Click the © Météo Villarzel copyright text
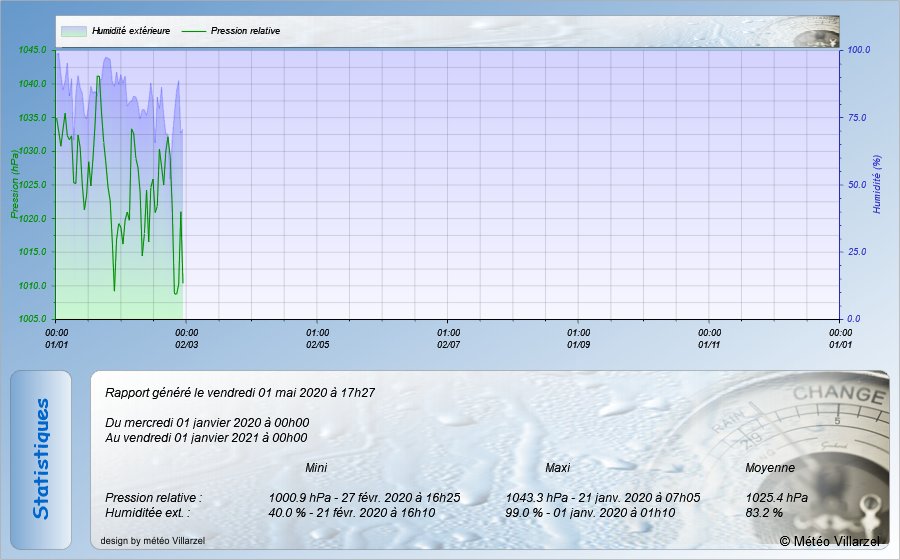The image size is (900, 560). [x=829, y=541]
